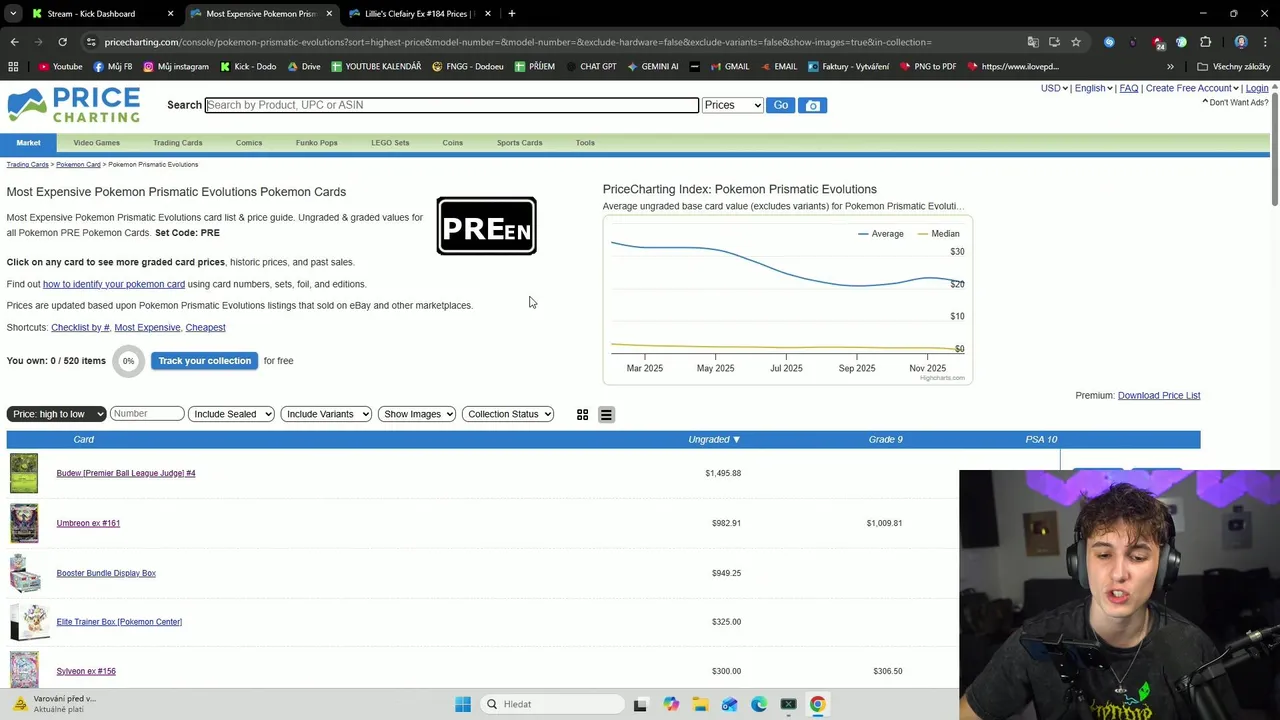The width and height of the screenshot is (1280, 720).
Task: Open the Include Sealed dropdown
Action: 231,414
